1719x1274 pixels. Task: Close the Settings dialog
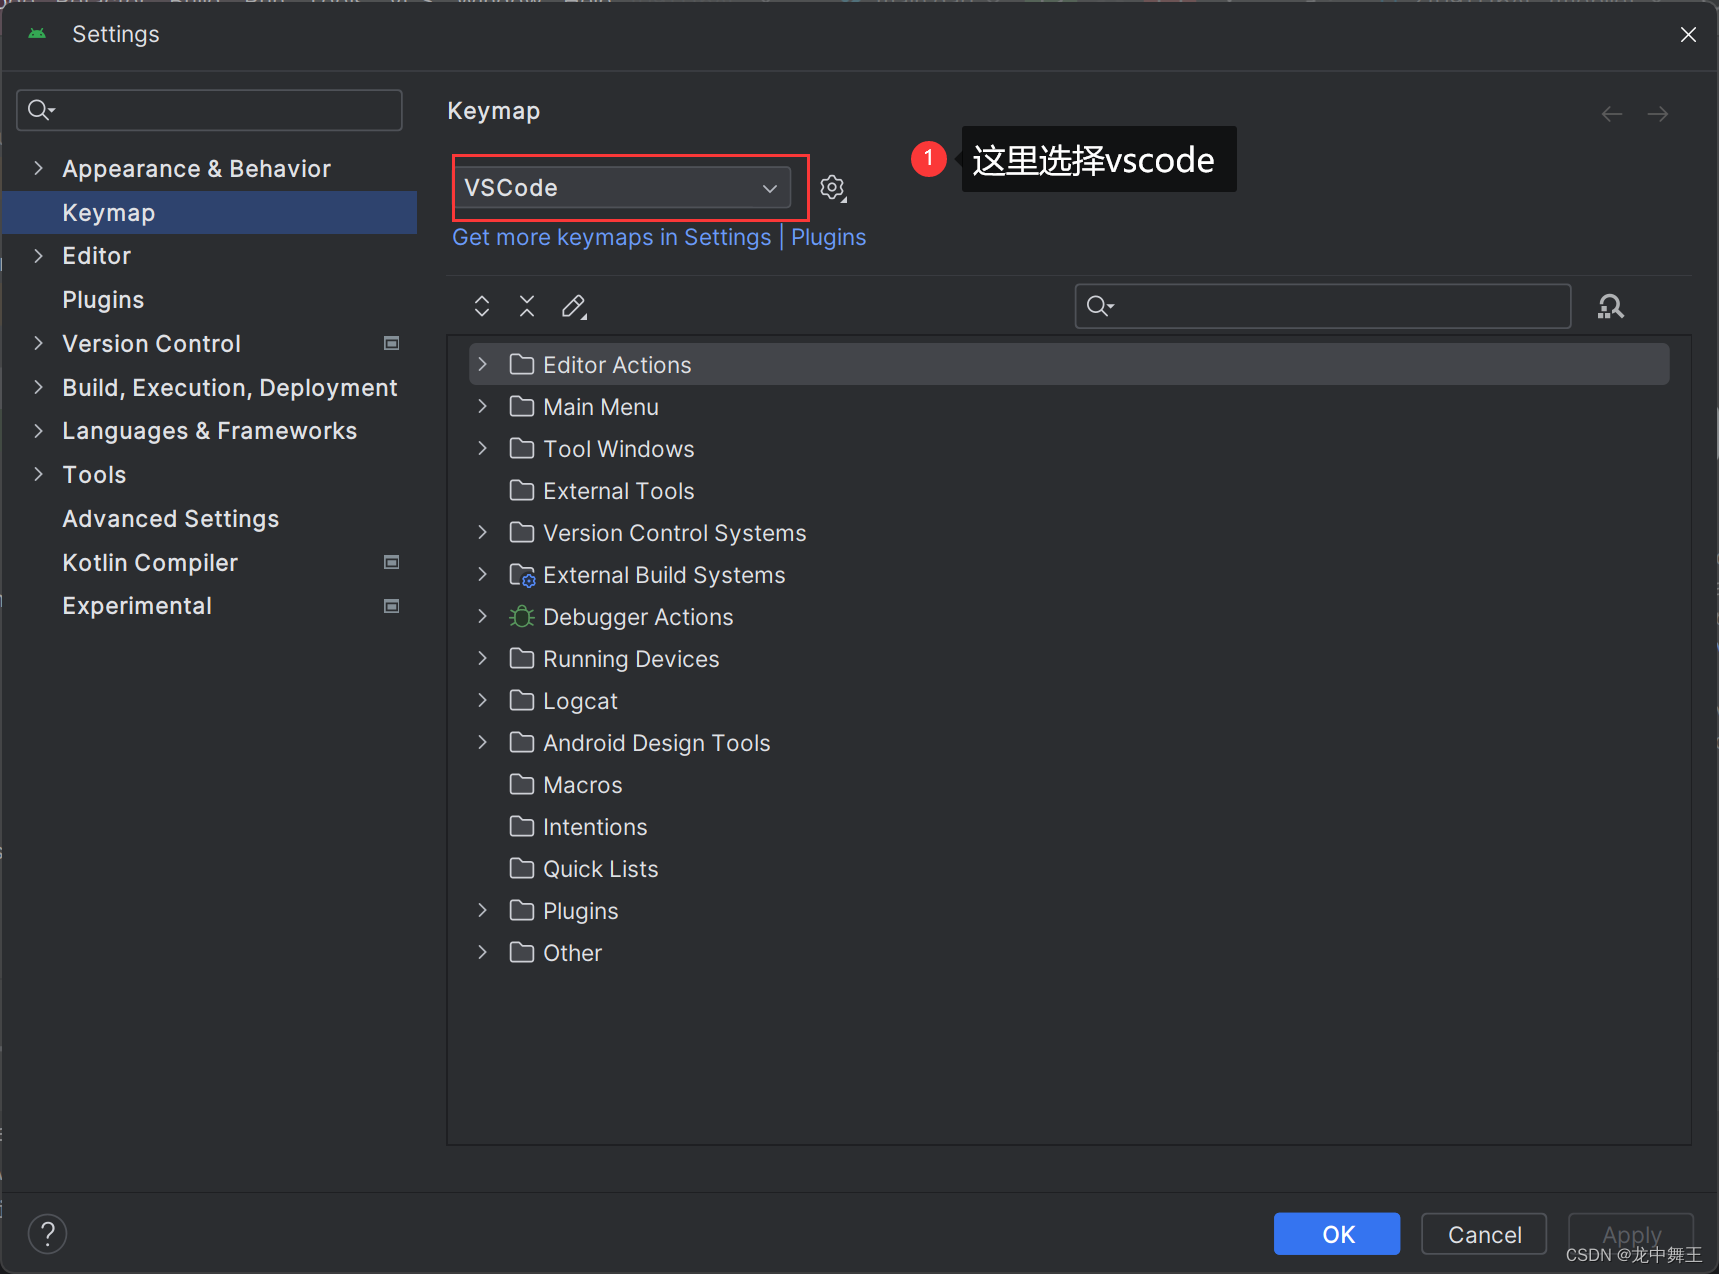[x=1688, y=34]
